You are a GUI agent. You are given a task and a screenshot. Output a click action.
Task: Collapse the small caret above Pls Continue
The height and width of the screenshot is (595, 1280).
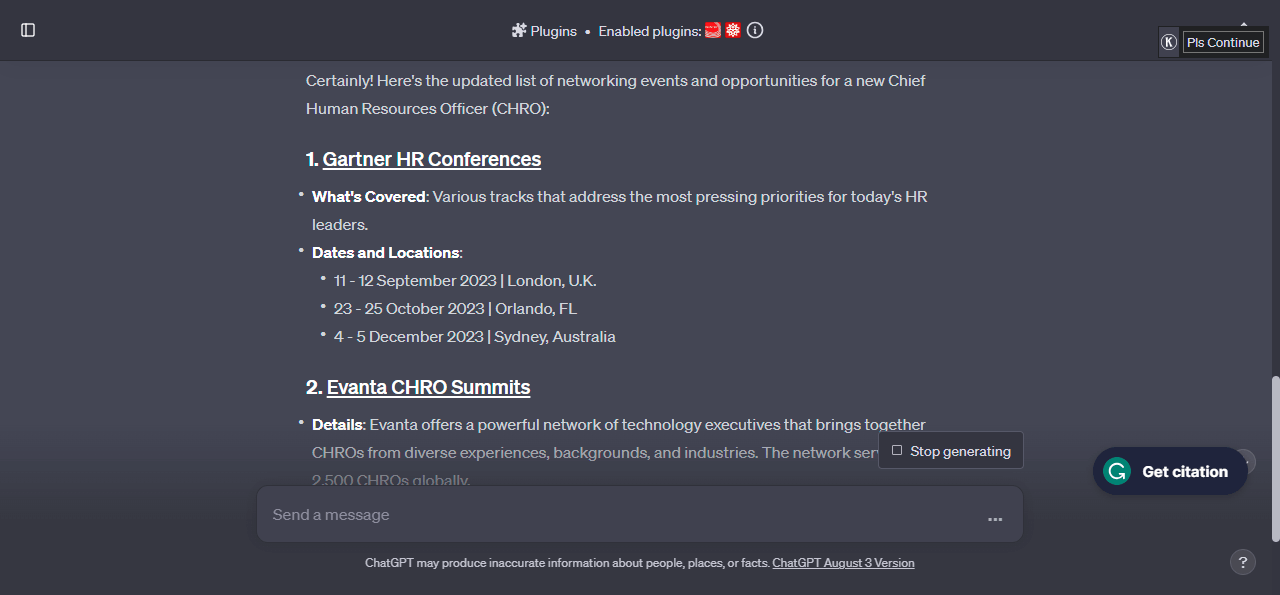(1244, 22)
